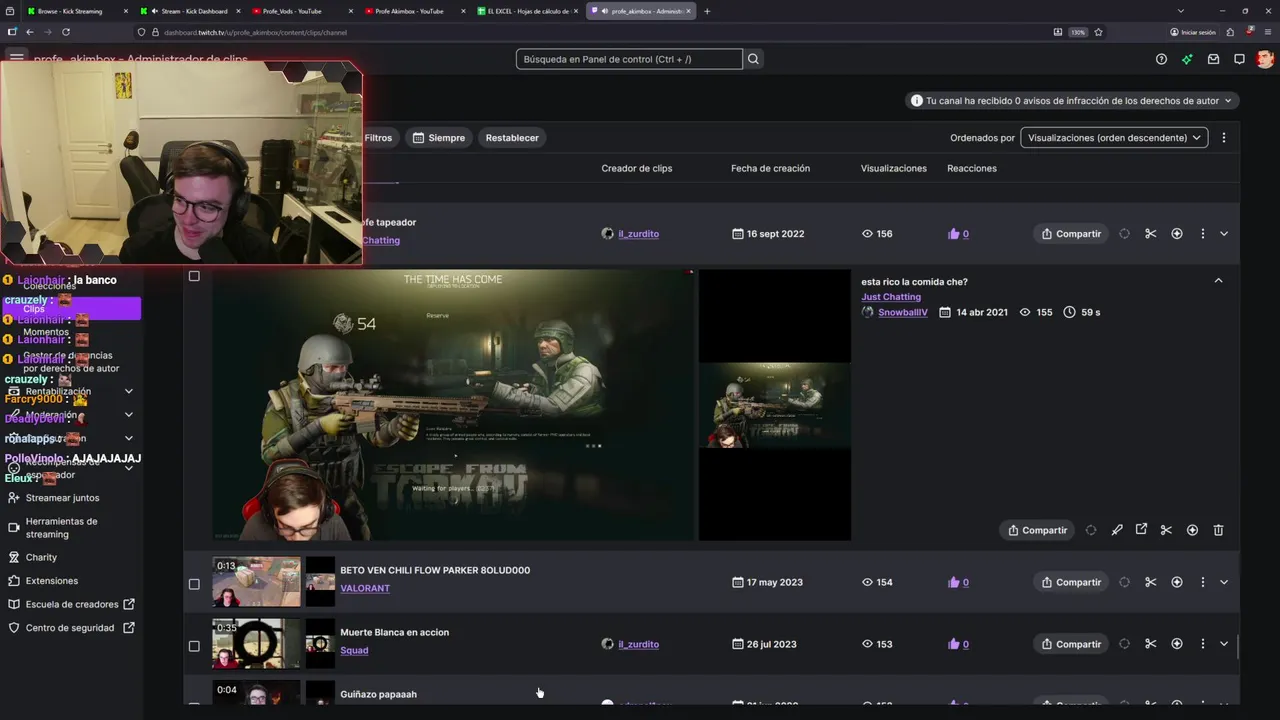Bookmark this page with the star icon
1280x720 pixels.
1098,32
